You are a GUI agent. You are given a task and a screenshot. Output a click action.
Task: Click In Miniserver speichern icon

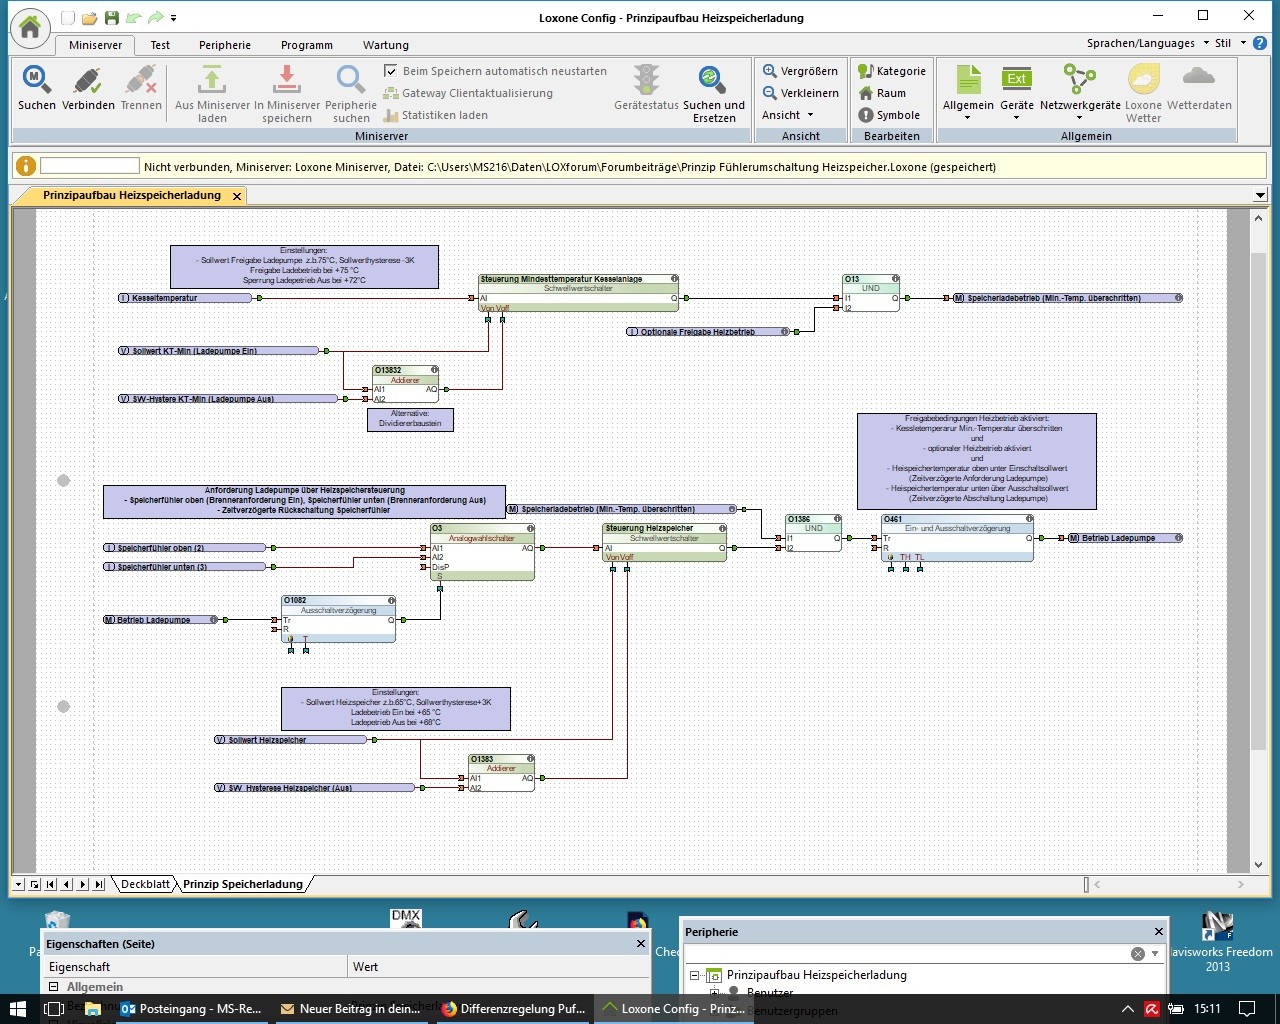(287, 80)
